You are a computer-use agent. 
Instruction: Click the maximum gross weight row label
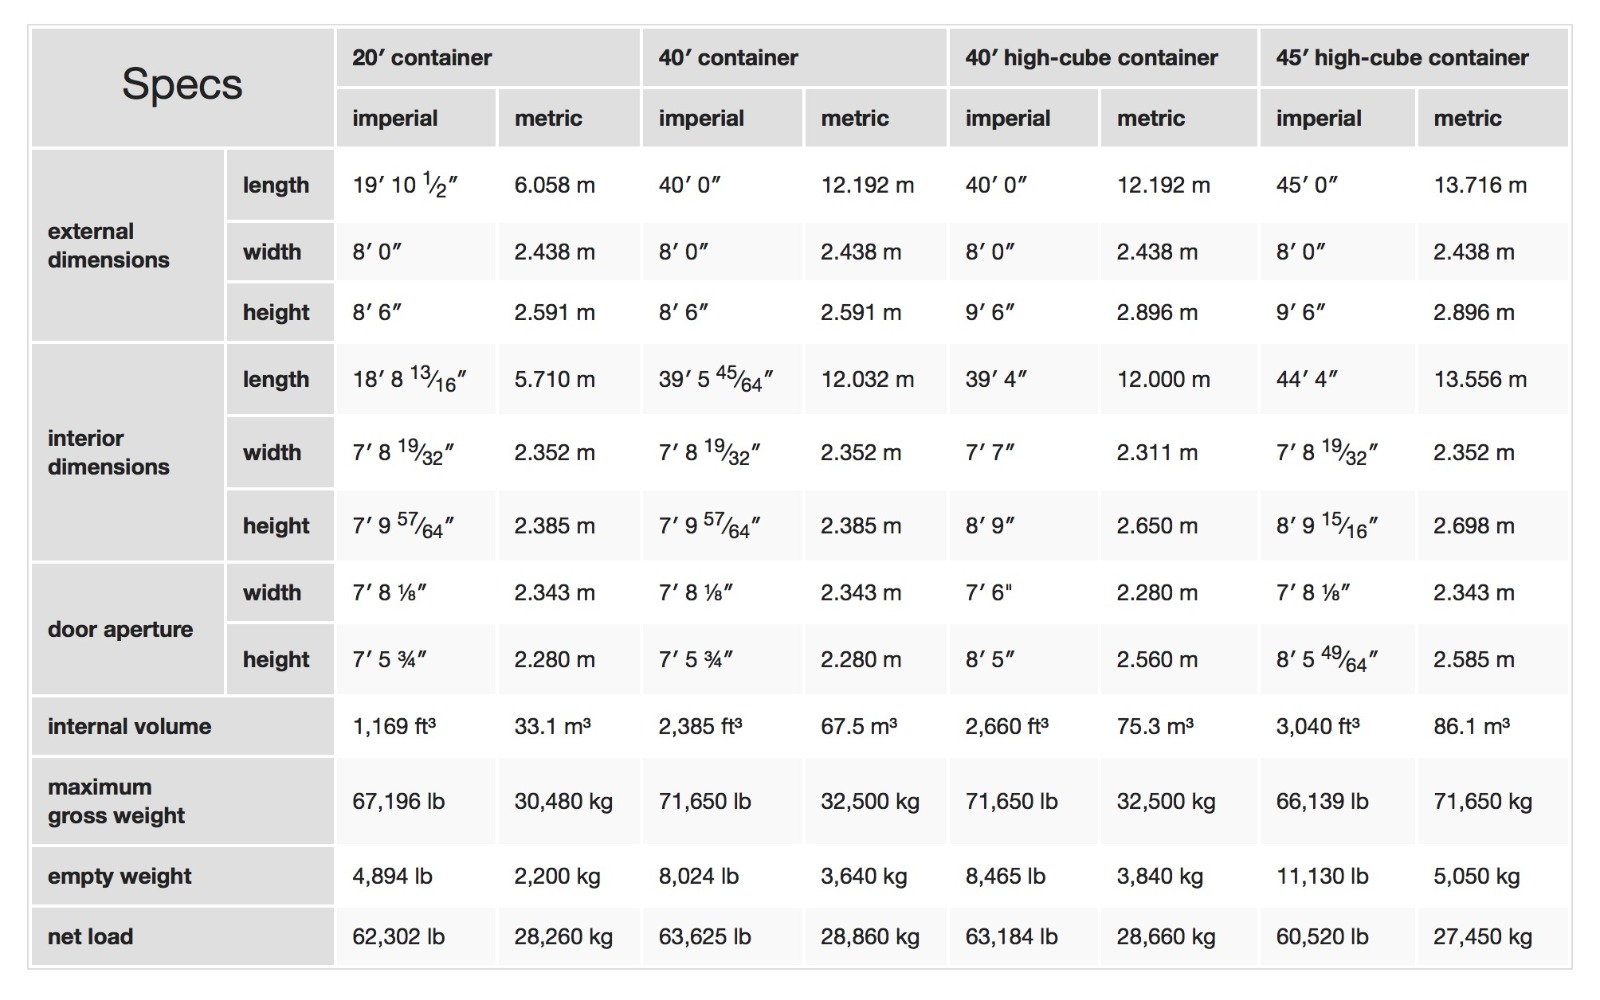point(116,801)
